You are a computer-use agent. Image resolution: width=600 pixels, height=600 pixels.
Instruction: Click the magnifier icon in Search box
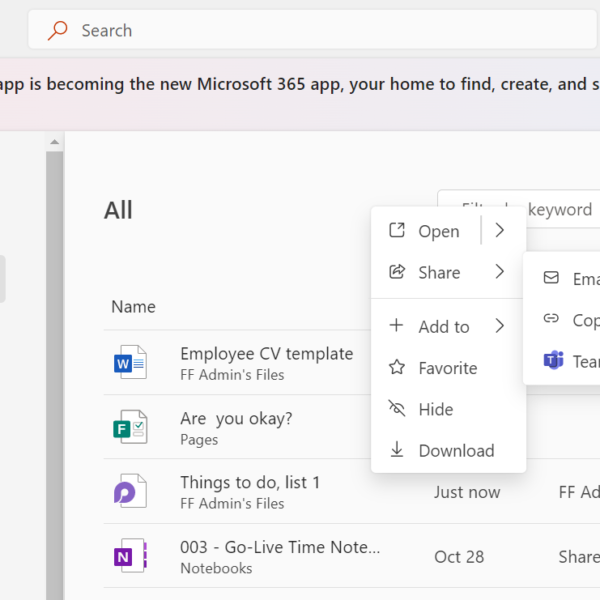click(x=58, y=30)
